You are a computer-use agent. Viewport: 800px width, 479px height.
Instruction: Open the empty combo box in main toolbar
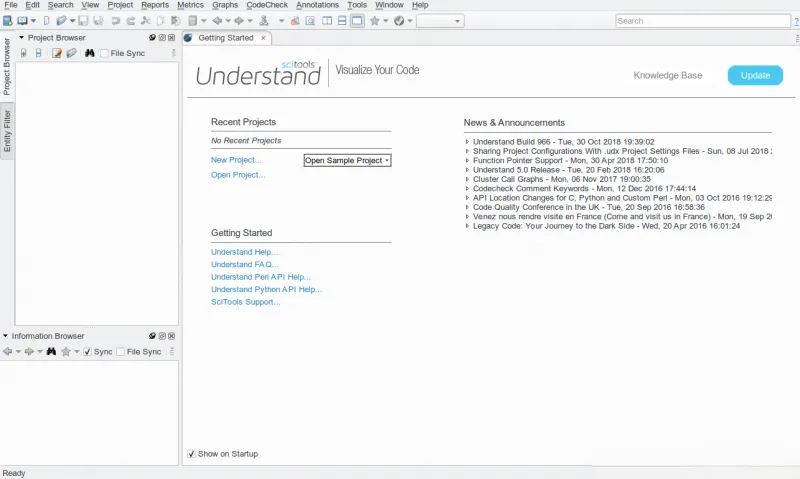[x=440, y=21]
